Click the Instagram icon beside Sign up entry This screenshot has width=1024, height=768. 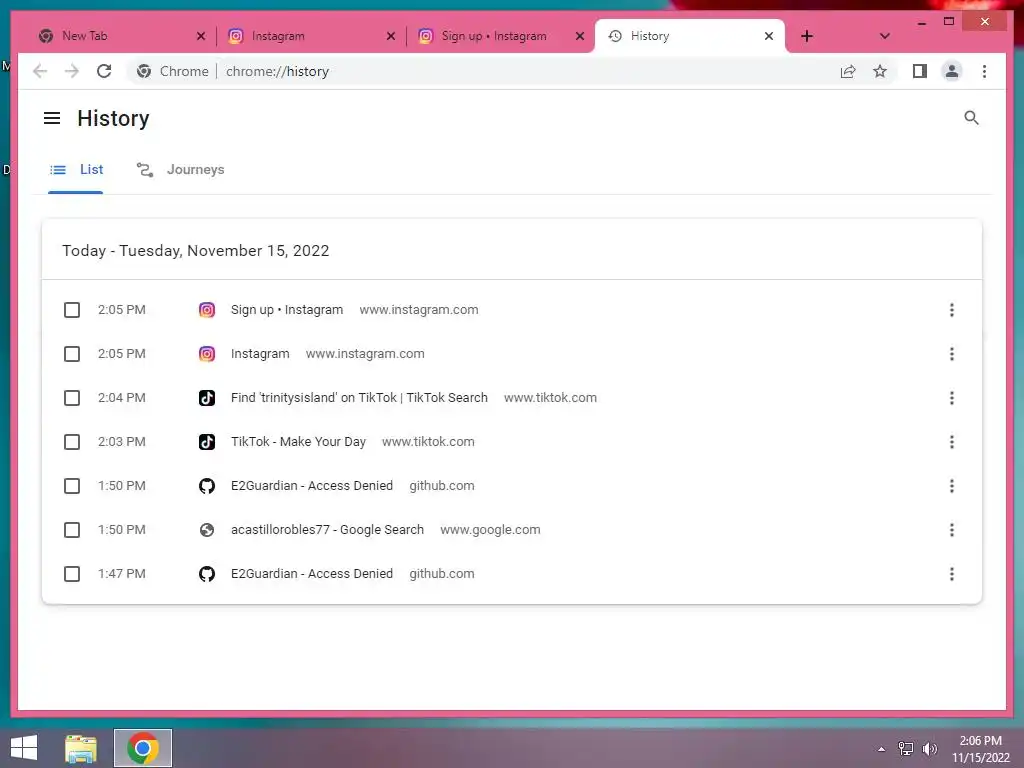[207, 310]
